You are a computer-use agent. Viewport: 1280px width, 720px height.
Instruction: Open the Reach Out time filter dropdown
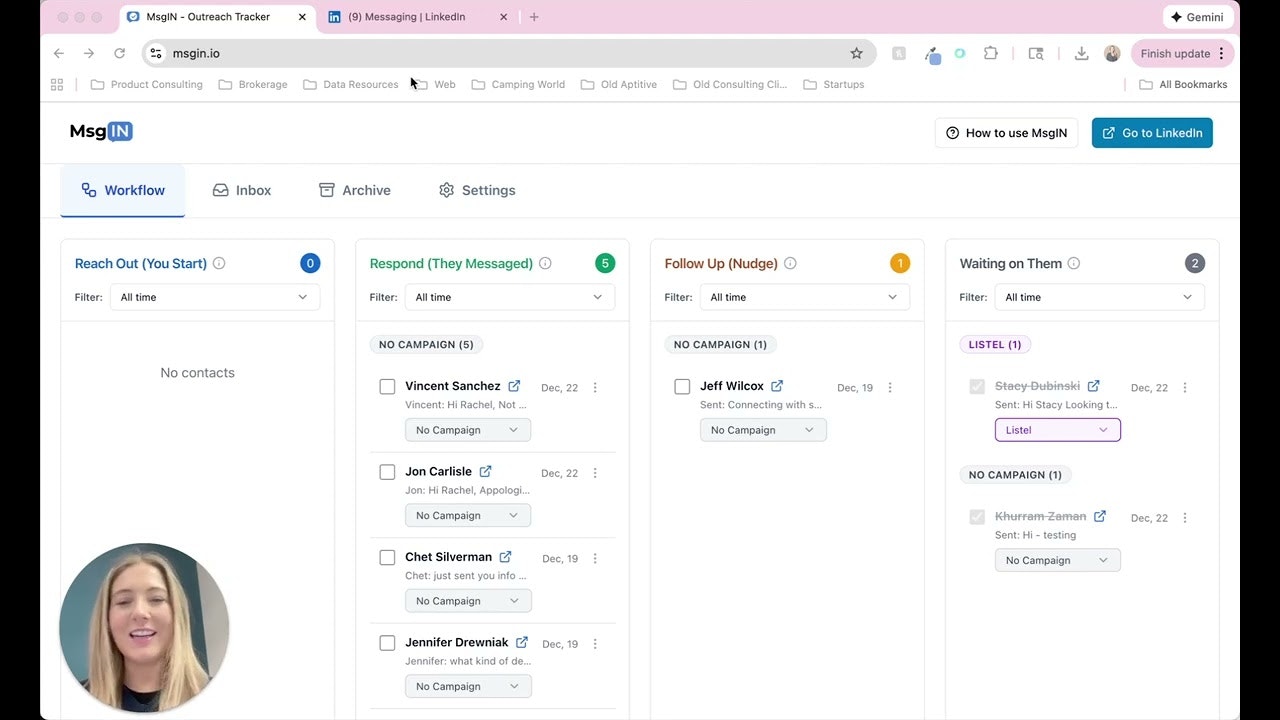pyautogui.click(x=215, y=297)
